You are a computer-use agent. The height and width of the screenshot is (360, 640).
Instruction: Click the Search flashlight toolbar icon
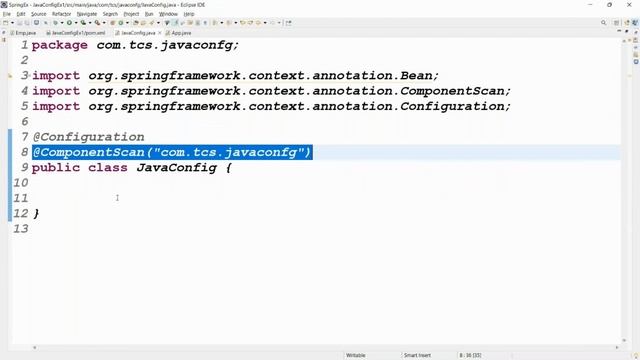point(151,23)
